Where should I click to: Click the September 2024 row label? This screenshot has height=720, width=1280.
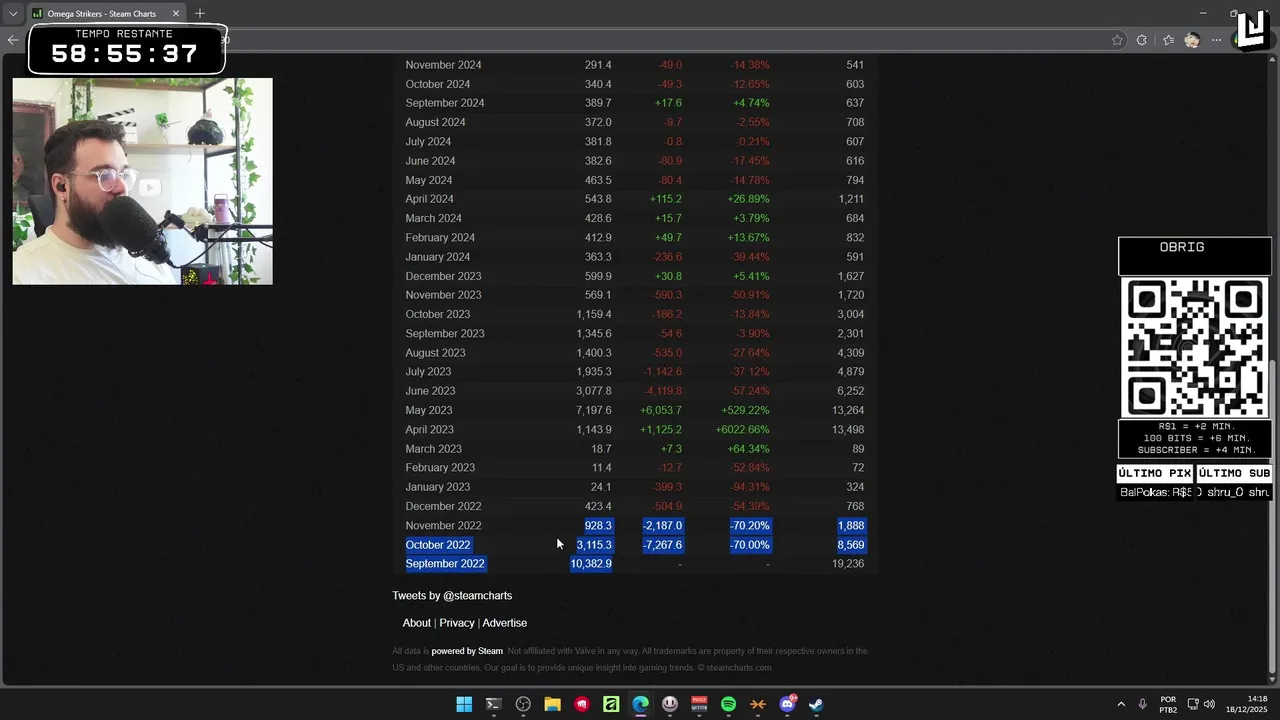tap(445, 103)
